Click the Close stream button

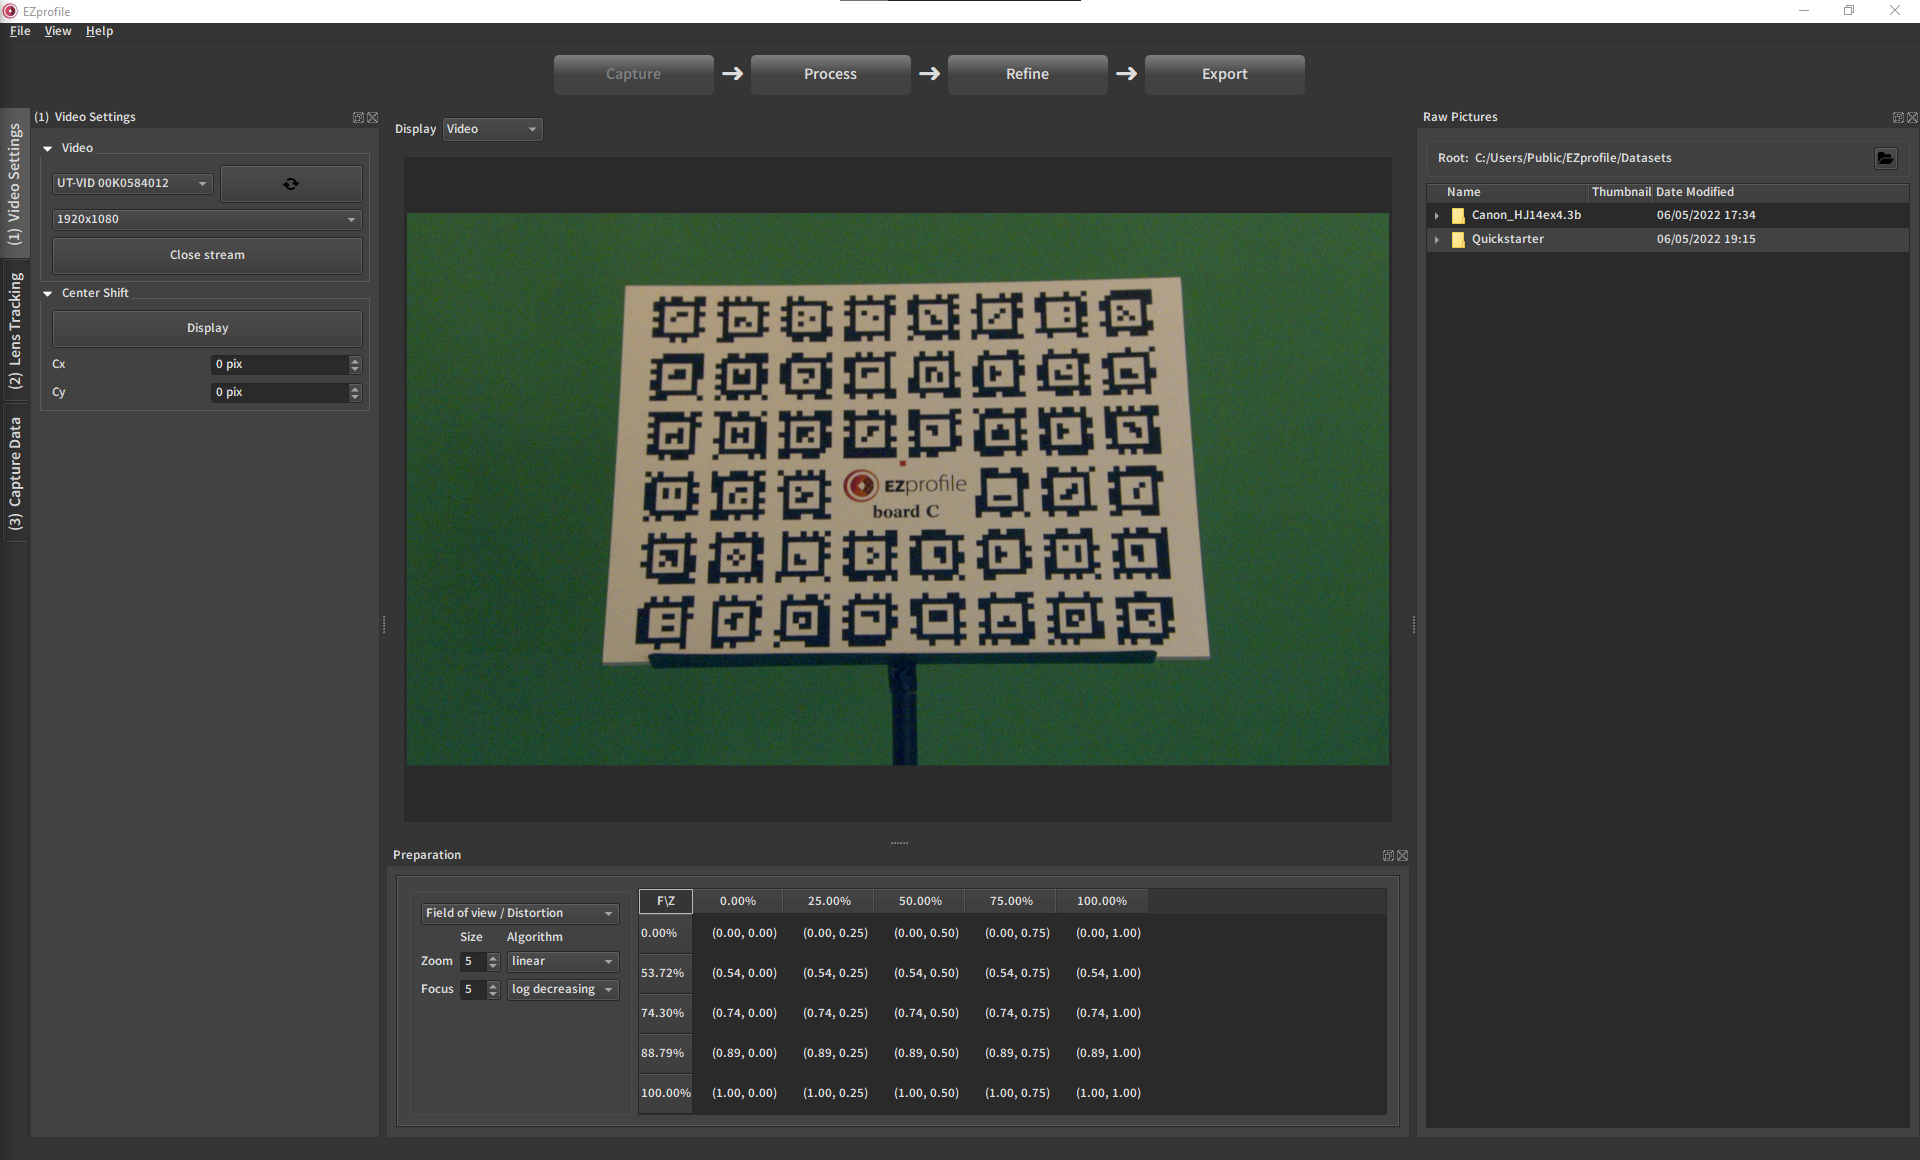[x=207, y=255]
